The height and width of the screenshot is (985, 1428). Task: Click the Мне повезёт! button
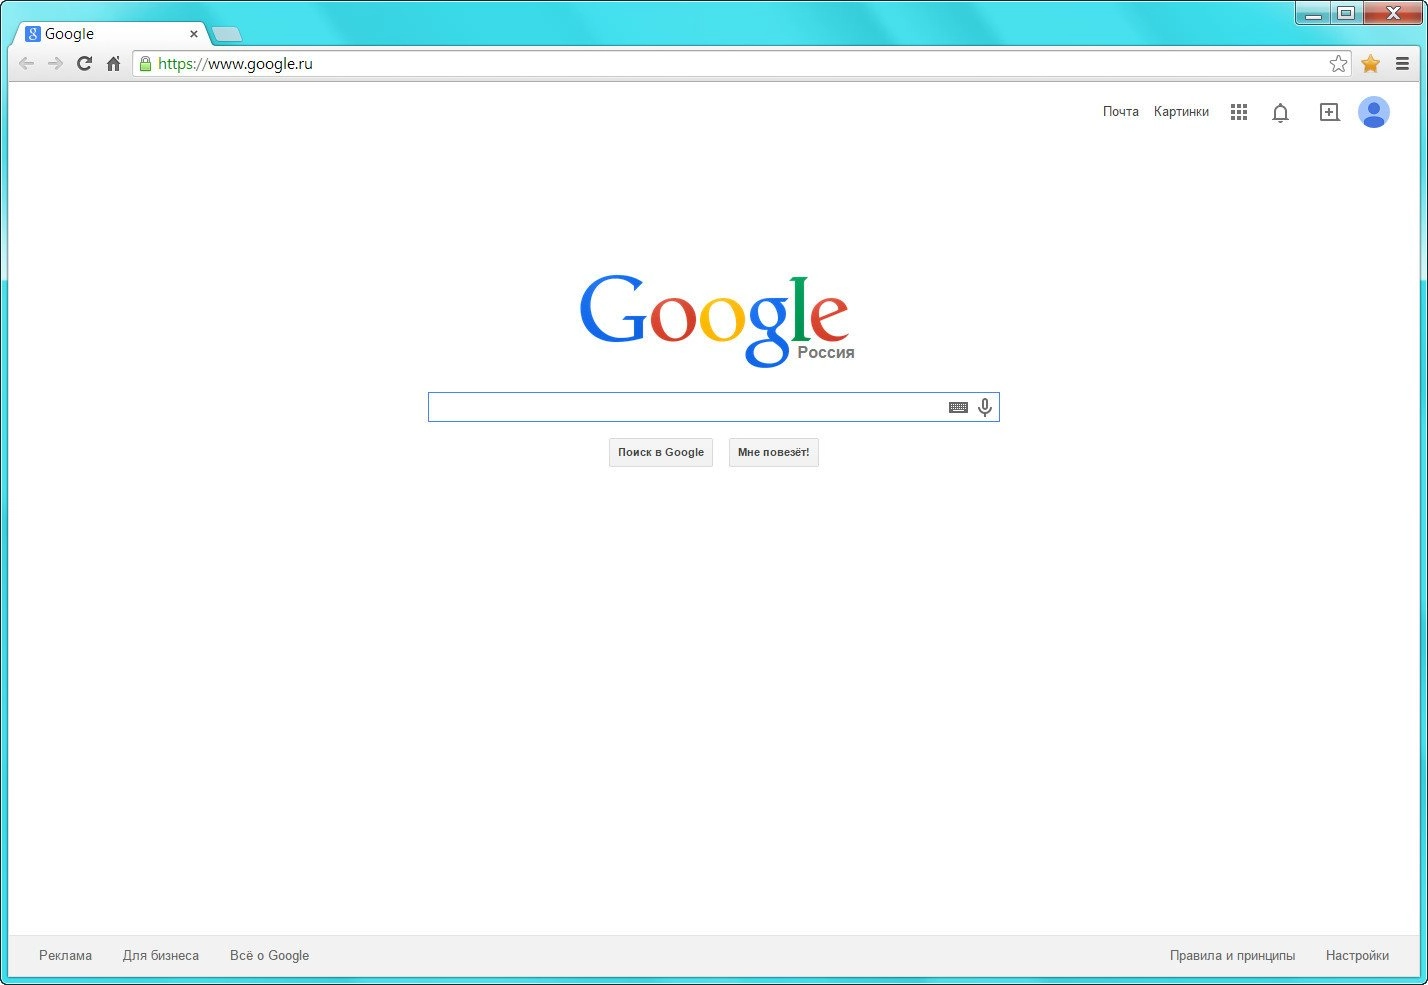tap(774, 452)
